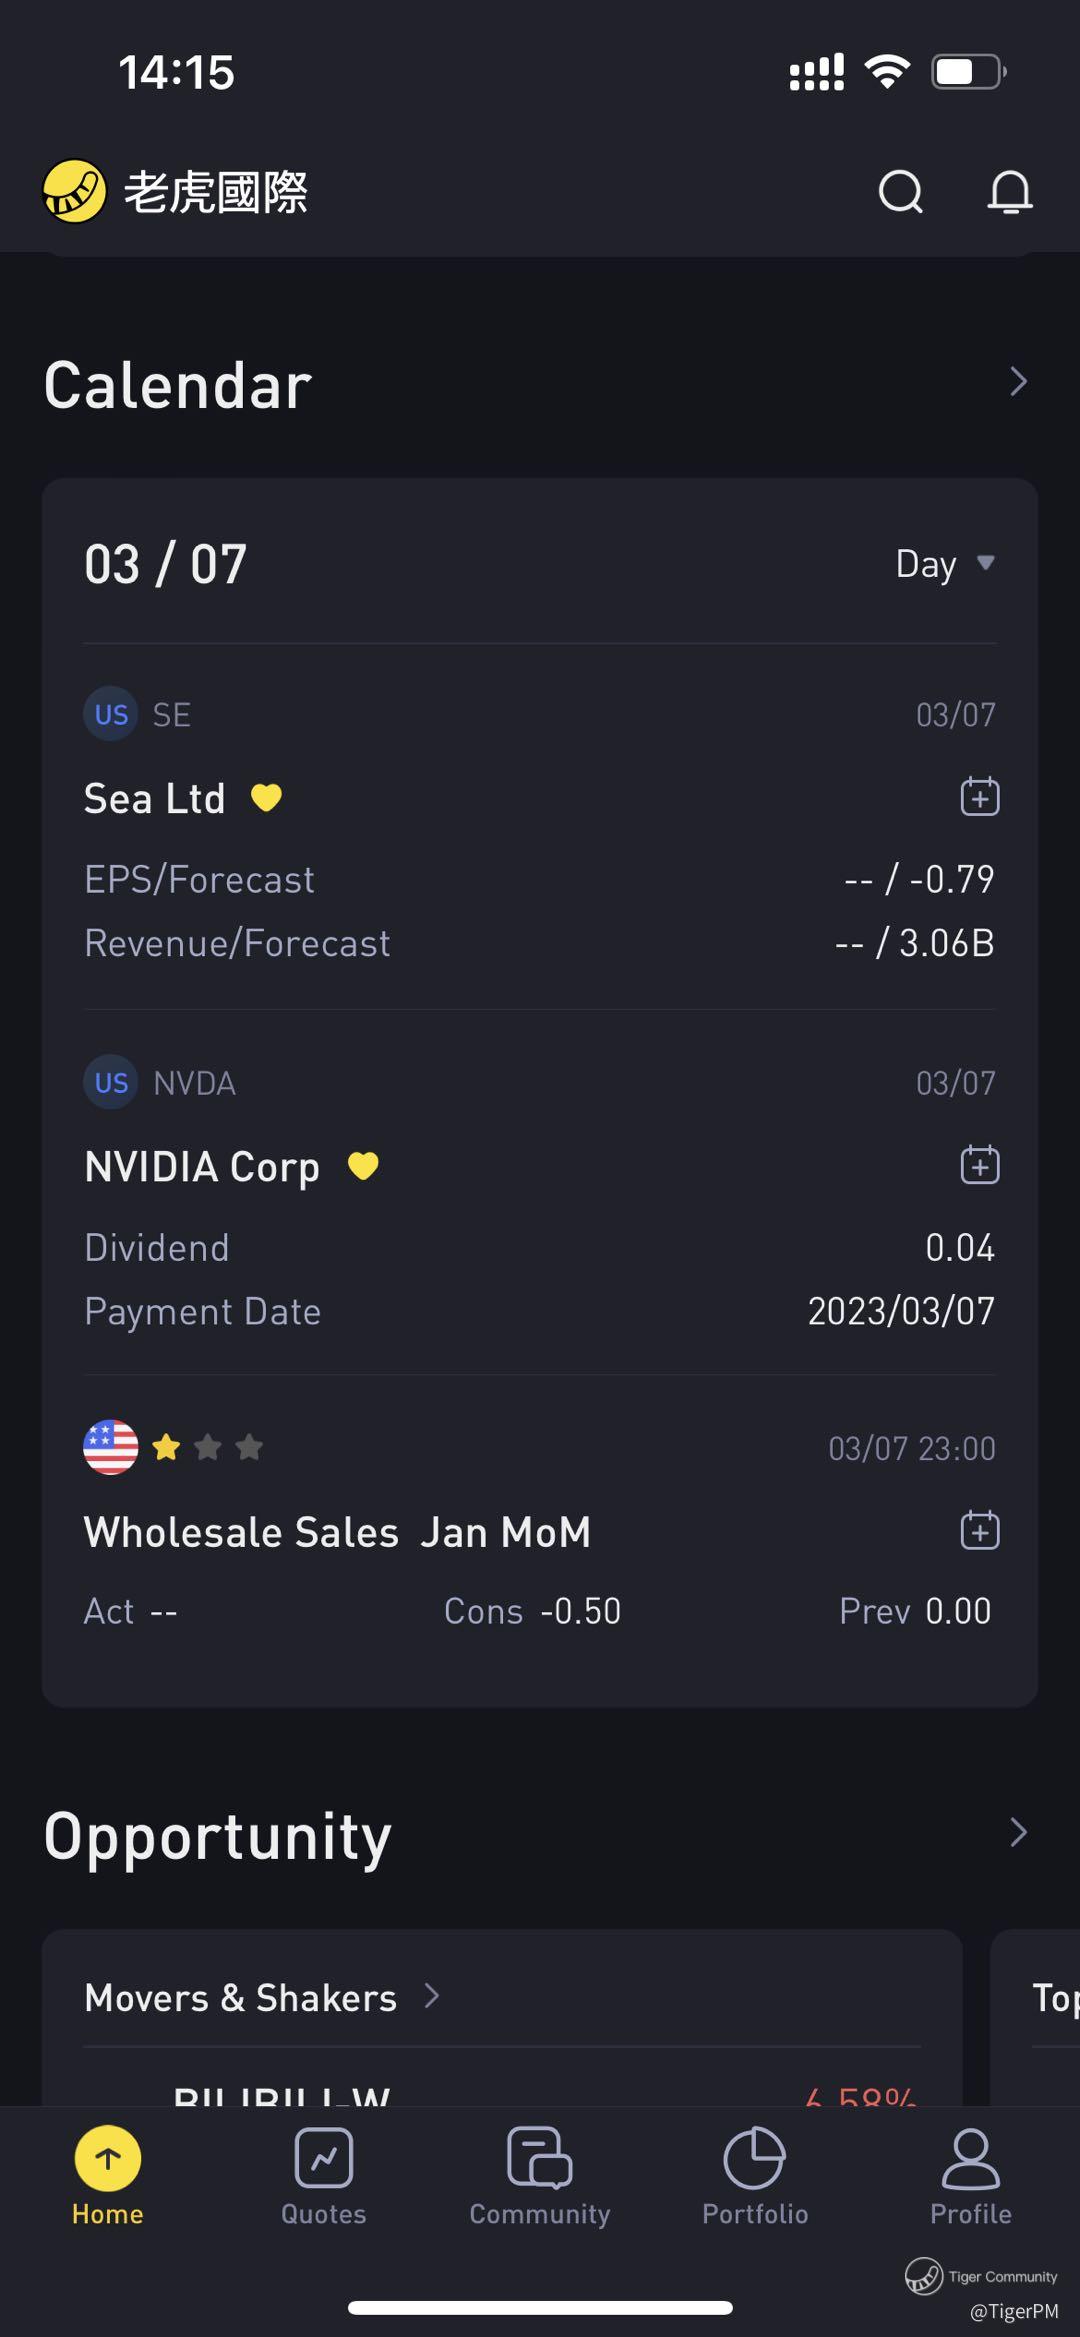Open the Community tab
Screen dimensions: 1080x2337
coord(540,2177)
